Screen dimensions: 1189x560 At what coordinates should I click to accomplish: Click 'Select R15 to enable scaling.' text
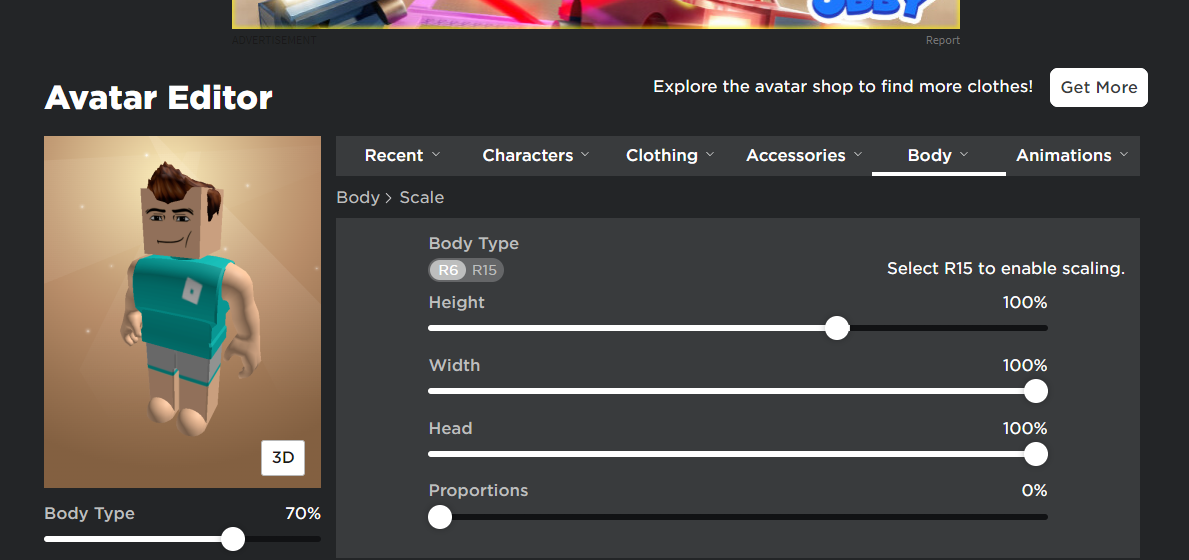[x=1005, y=268]
